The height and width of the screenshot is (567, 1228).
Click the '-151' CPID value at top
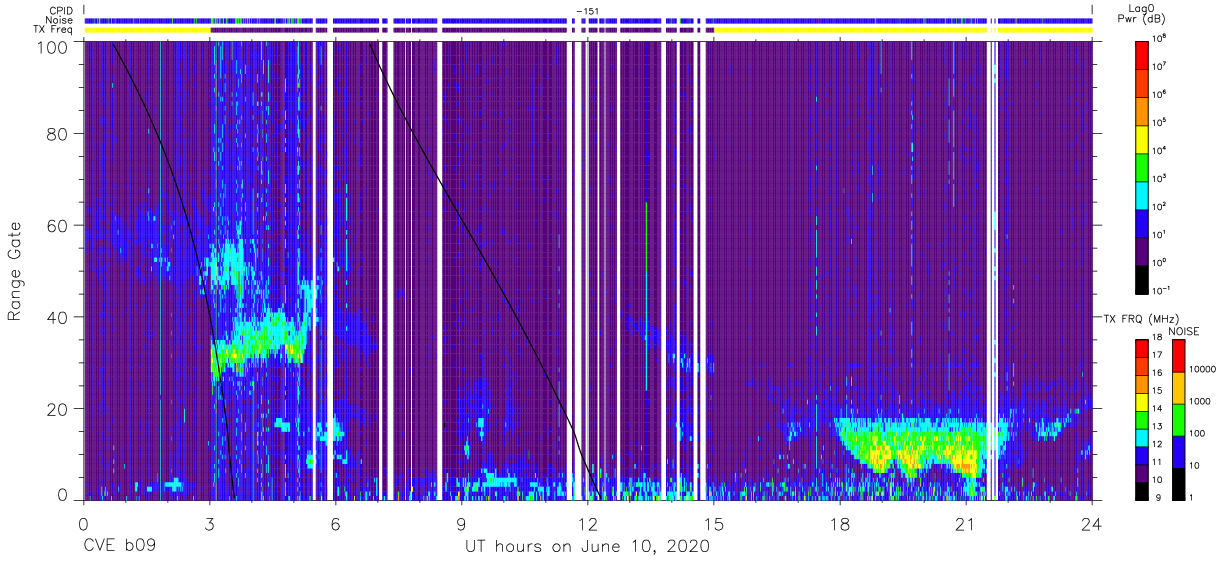coord(588,11)
